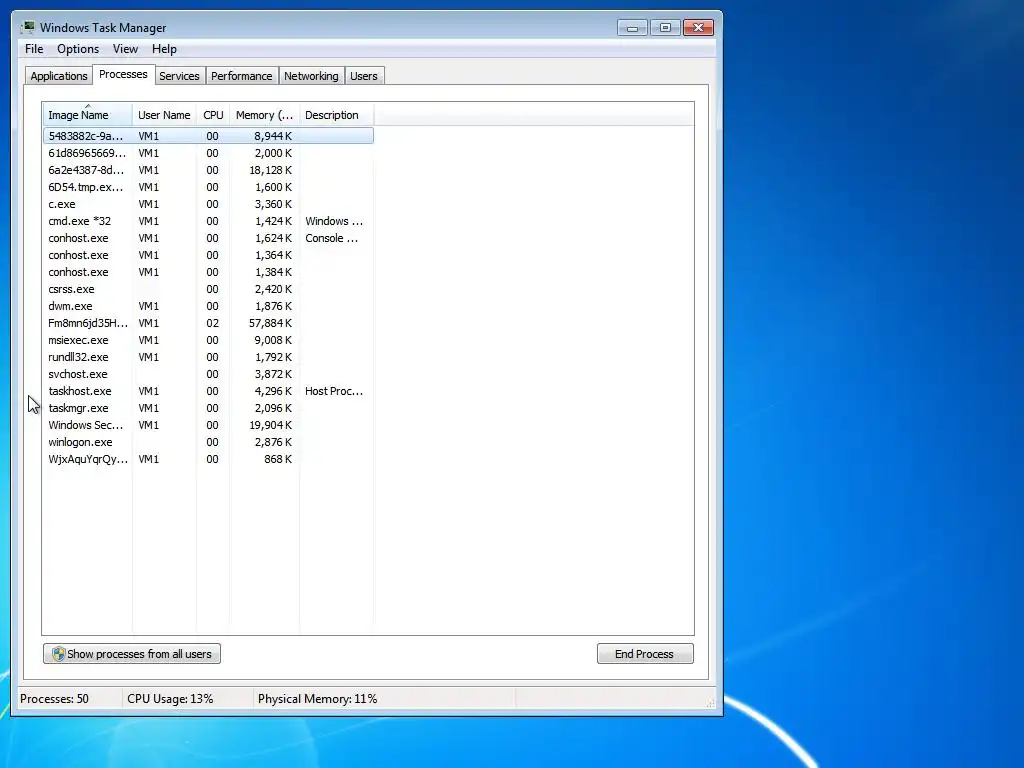Click Show processes from all users button
The width and height of the screenshot is (1024, 768).
coord(132,654)
